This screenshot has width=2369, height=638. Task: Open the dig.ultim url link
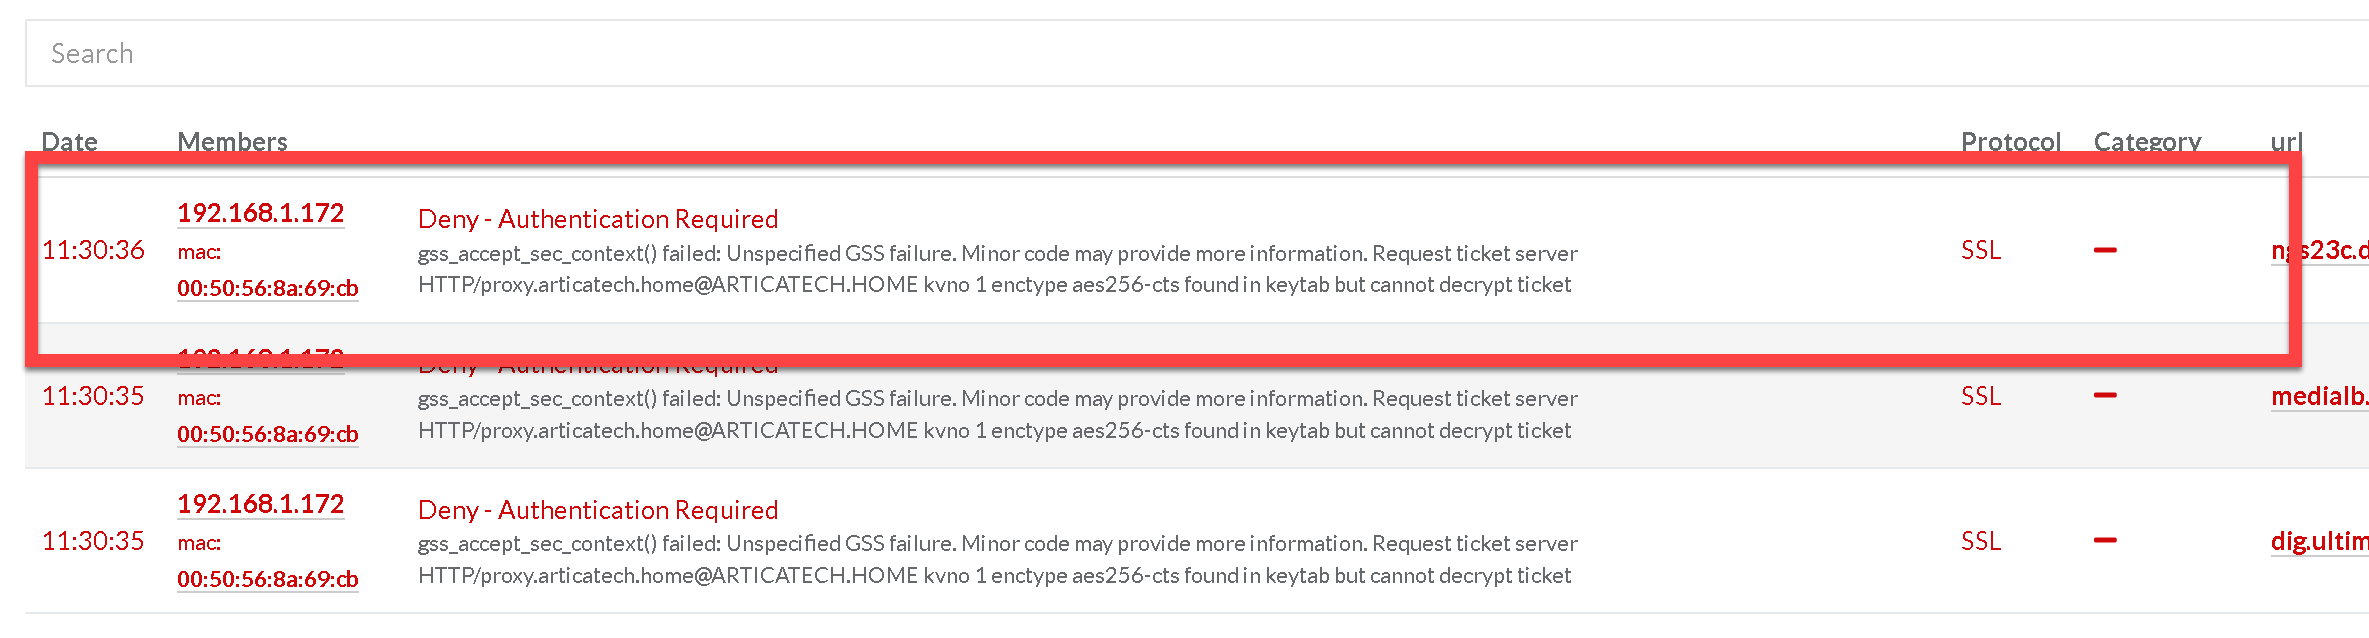[x=2318, y=541]
